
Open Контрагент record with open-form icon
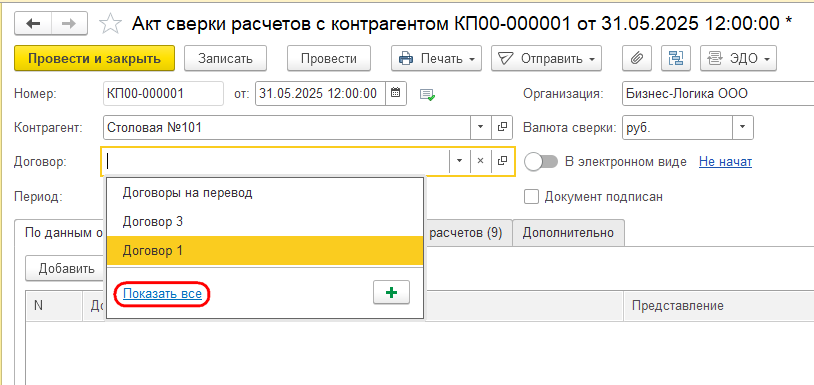[x=502, y=127]
